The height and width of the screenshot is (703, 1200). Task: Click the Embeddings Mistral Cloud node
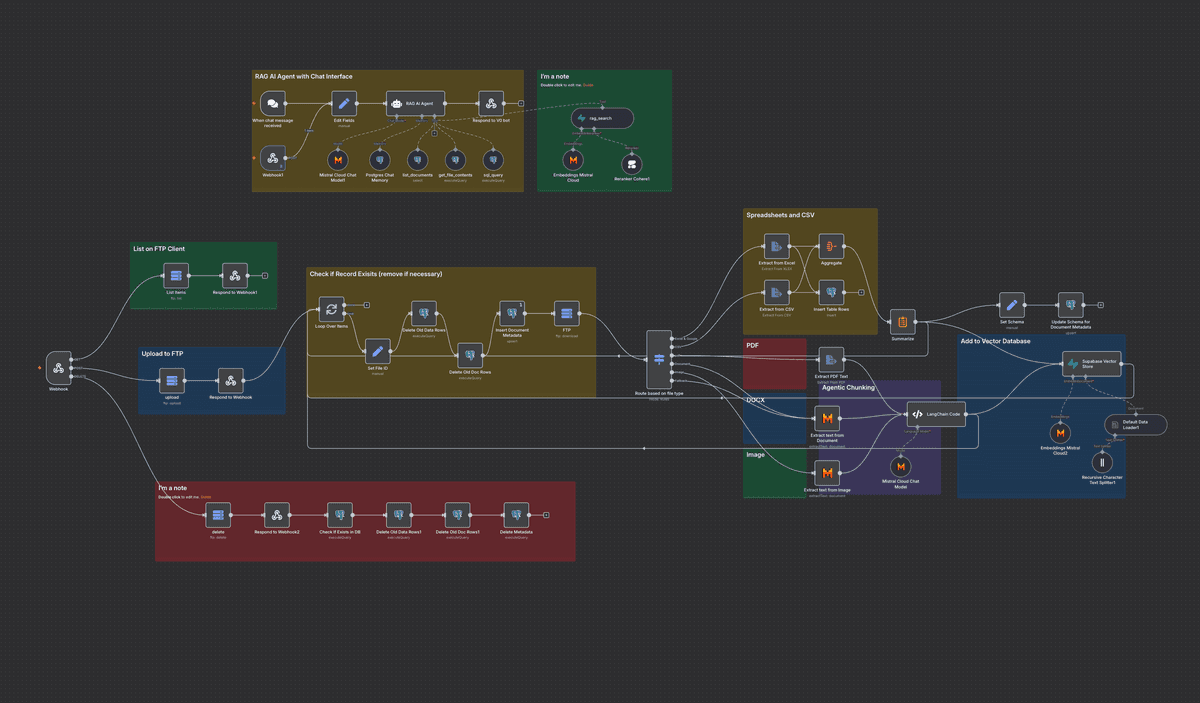click(x=573, y=160)
